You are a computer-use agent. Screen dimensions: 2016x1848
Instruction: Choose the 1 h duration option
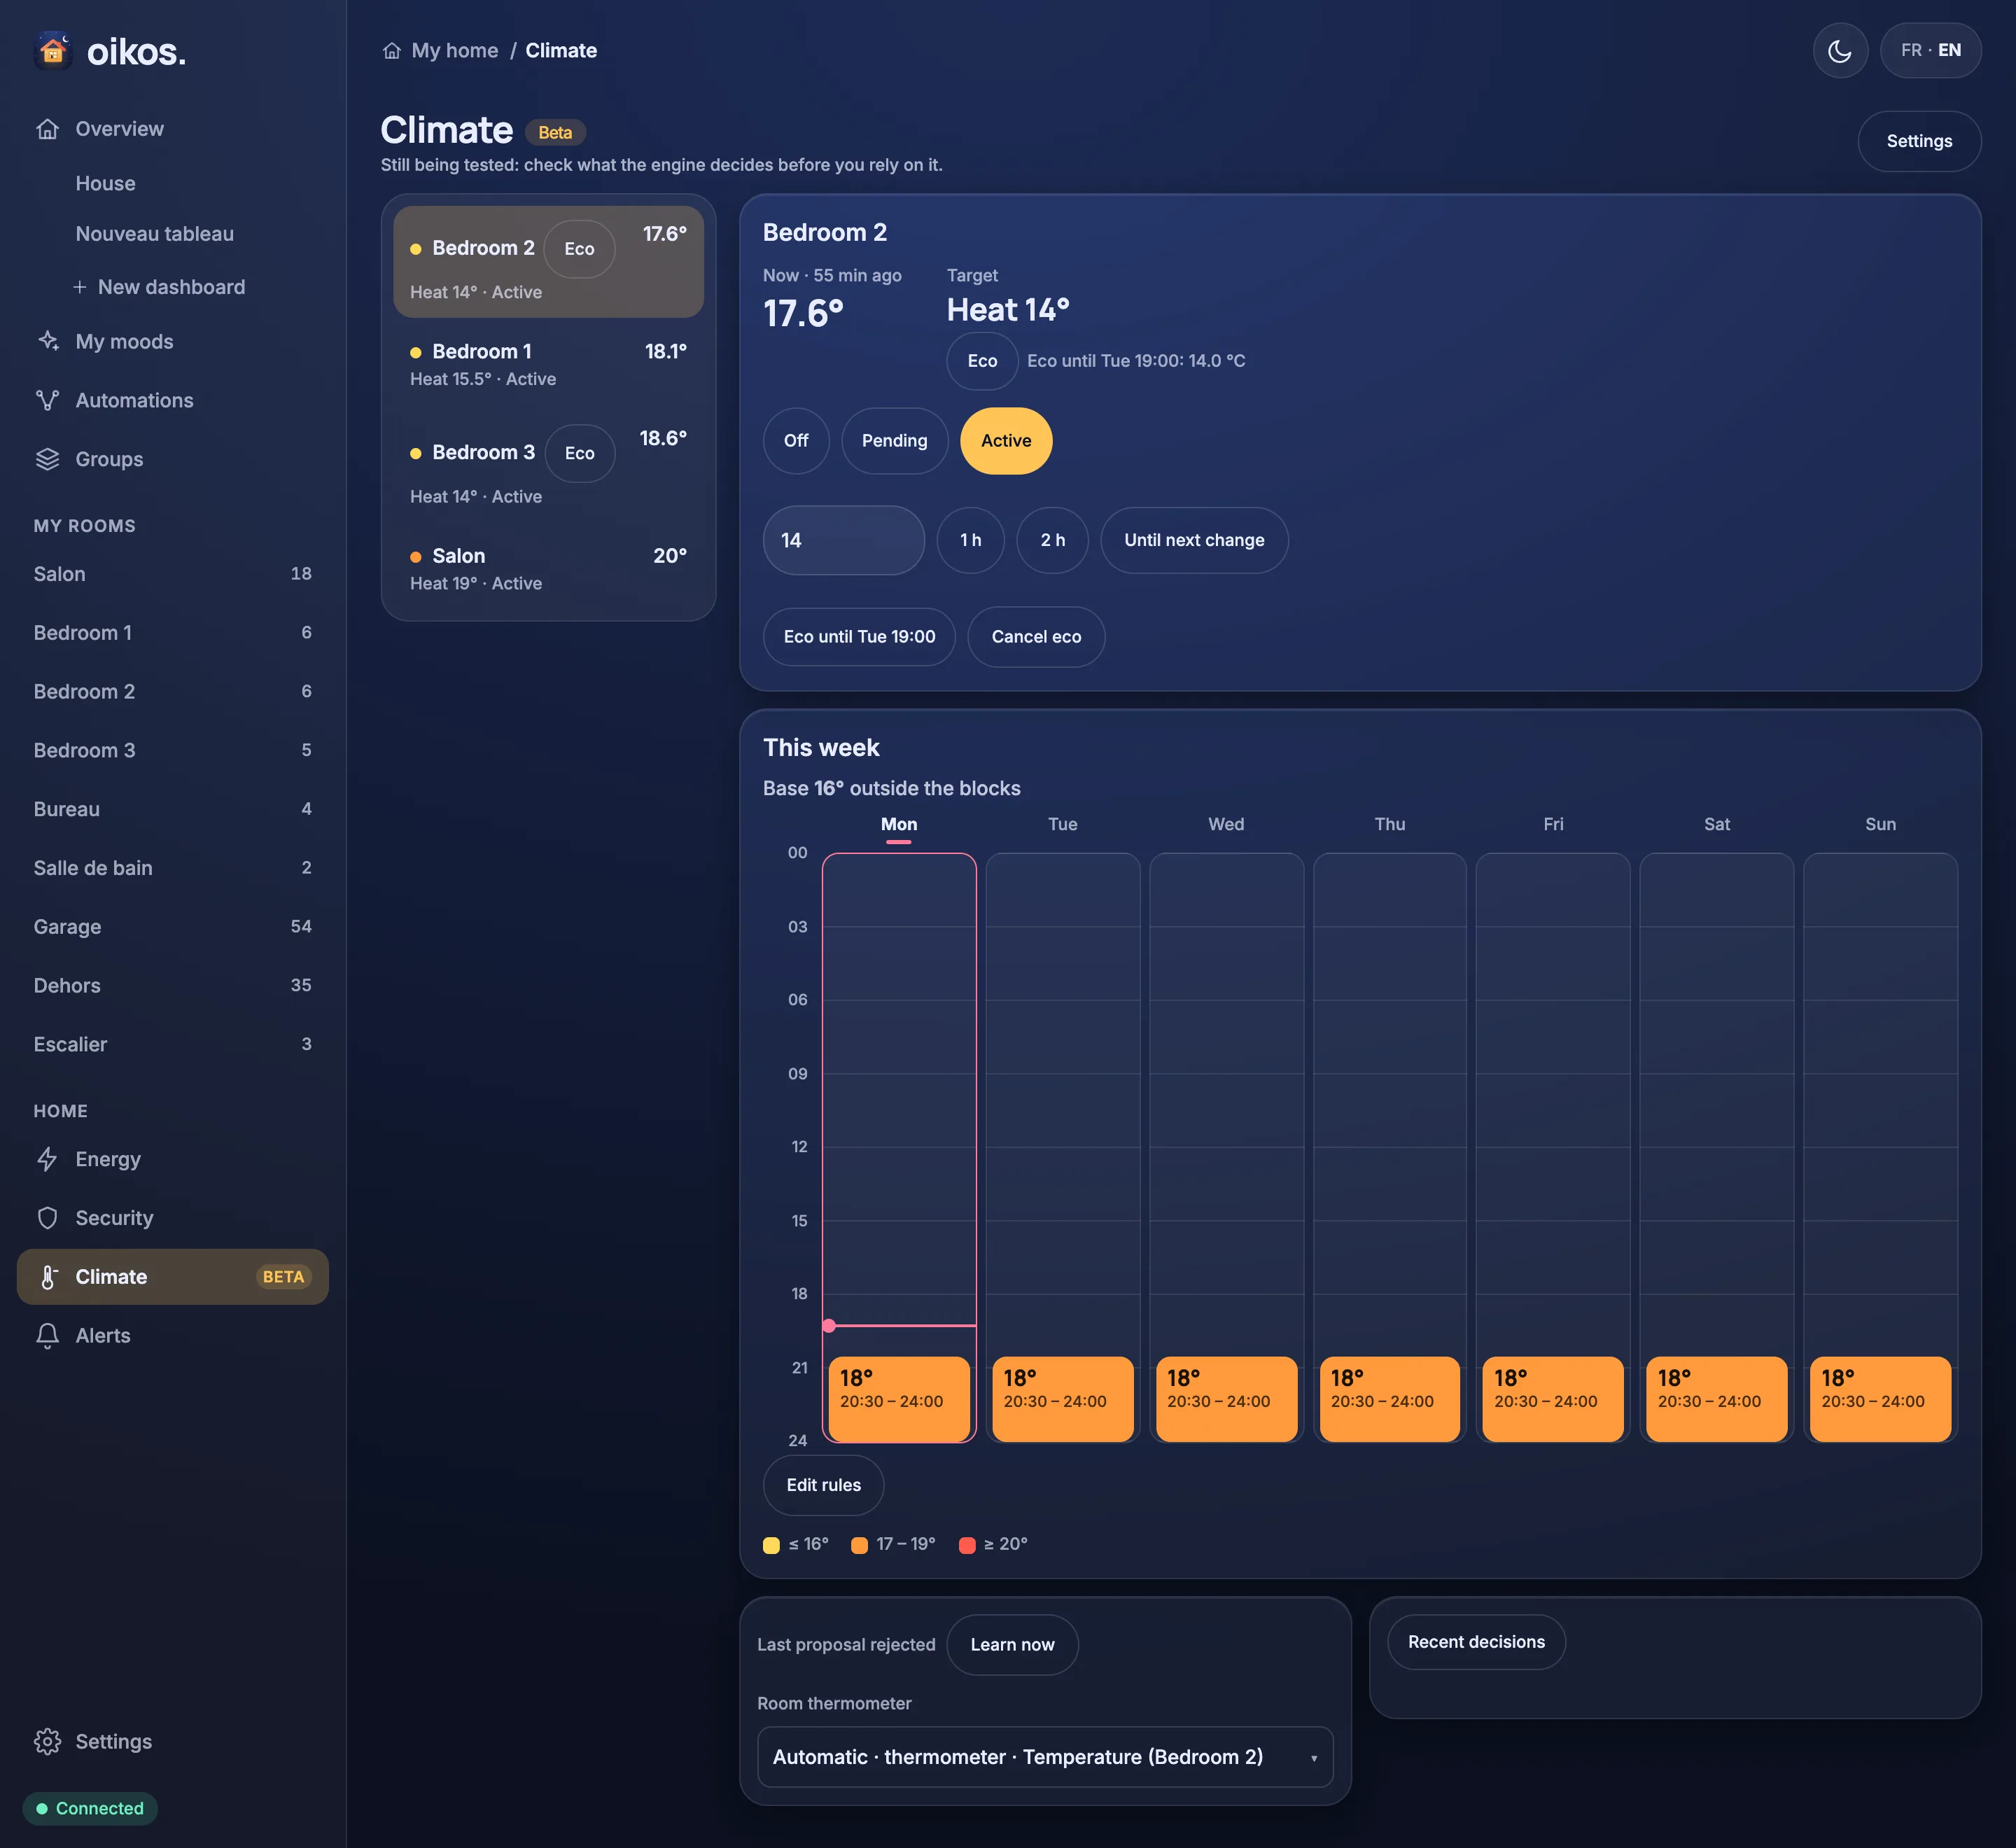(x=970, y=540)
